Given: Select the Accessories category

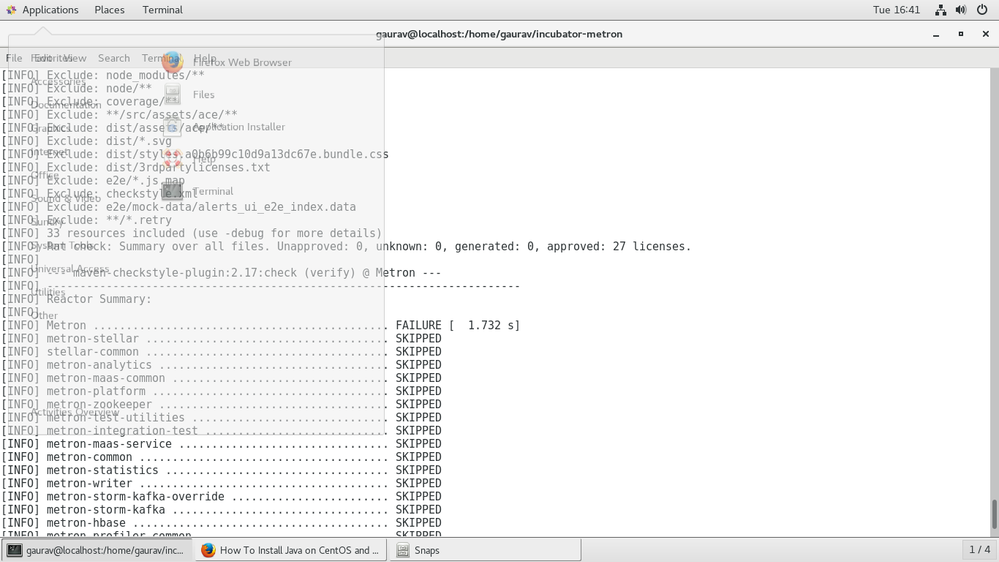Looking at the screenshot, I should click(x=57, y=82).
